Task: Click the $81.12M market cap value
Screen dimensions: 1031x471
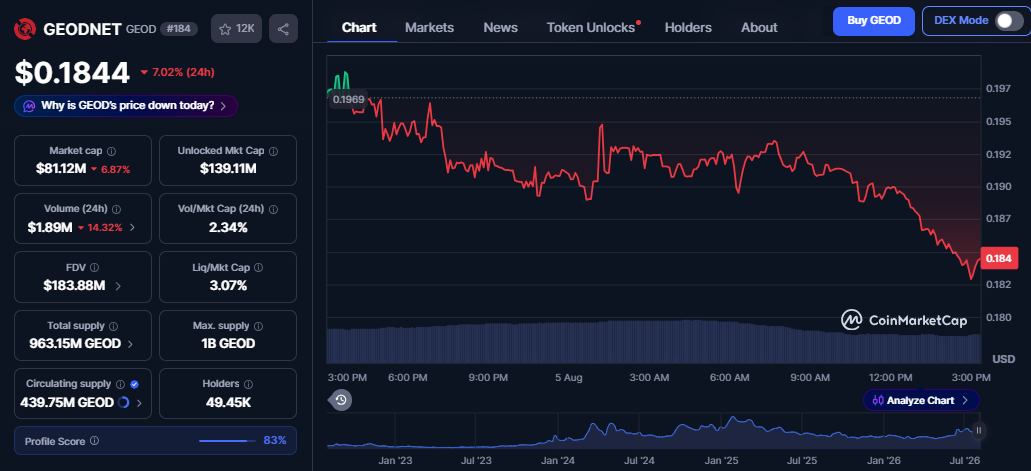Action: click(x=61, y=169)
